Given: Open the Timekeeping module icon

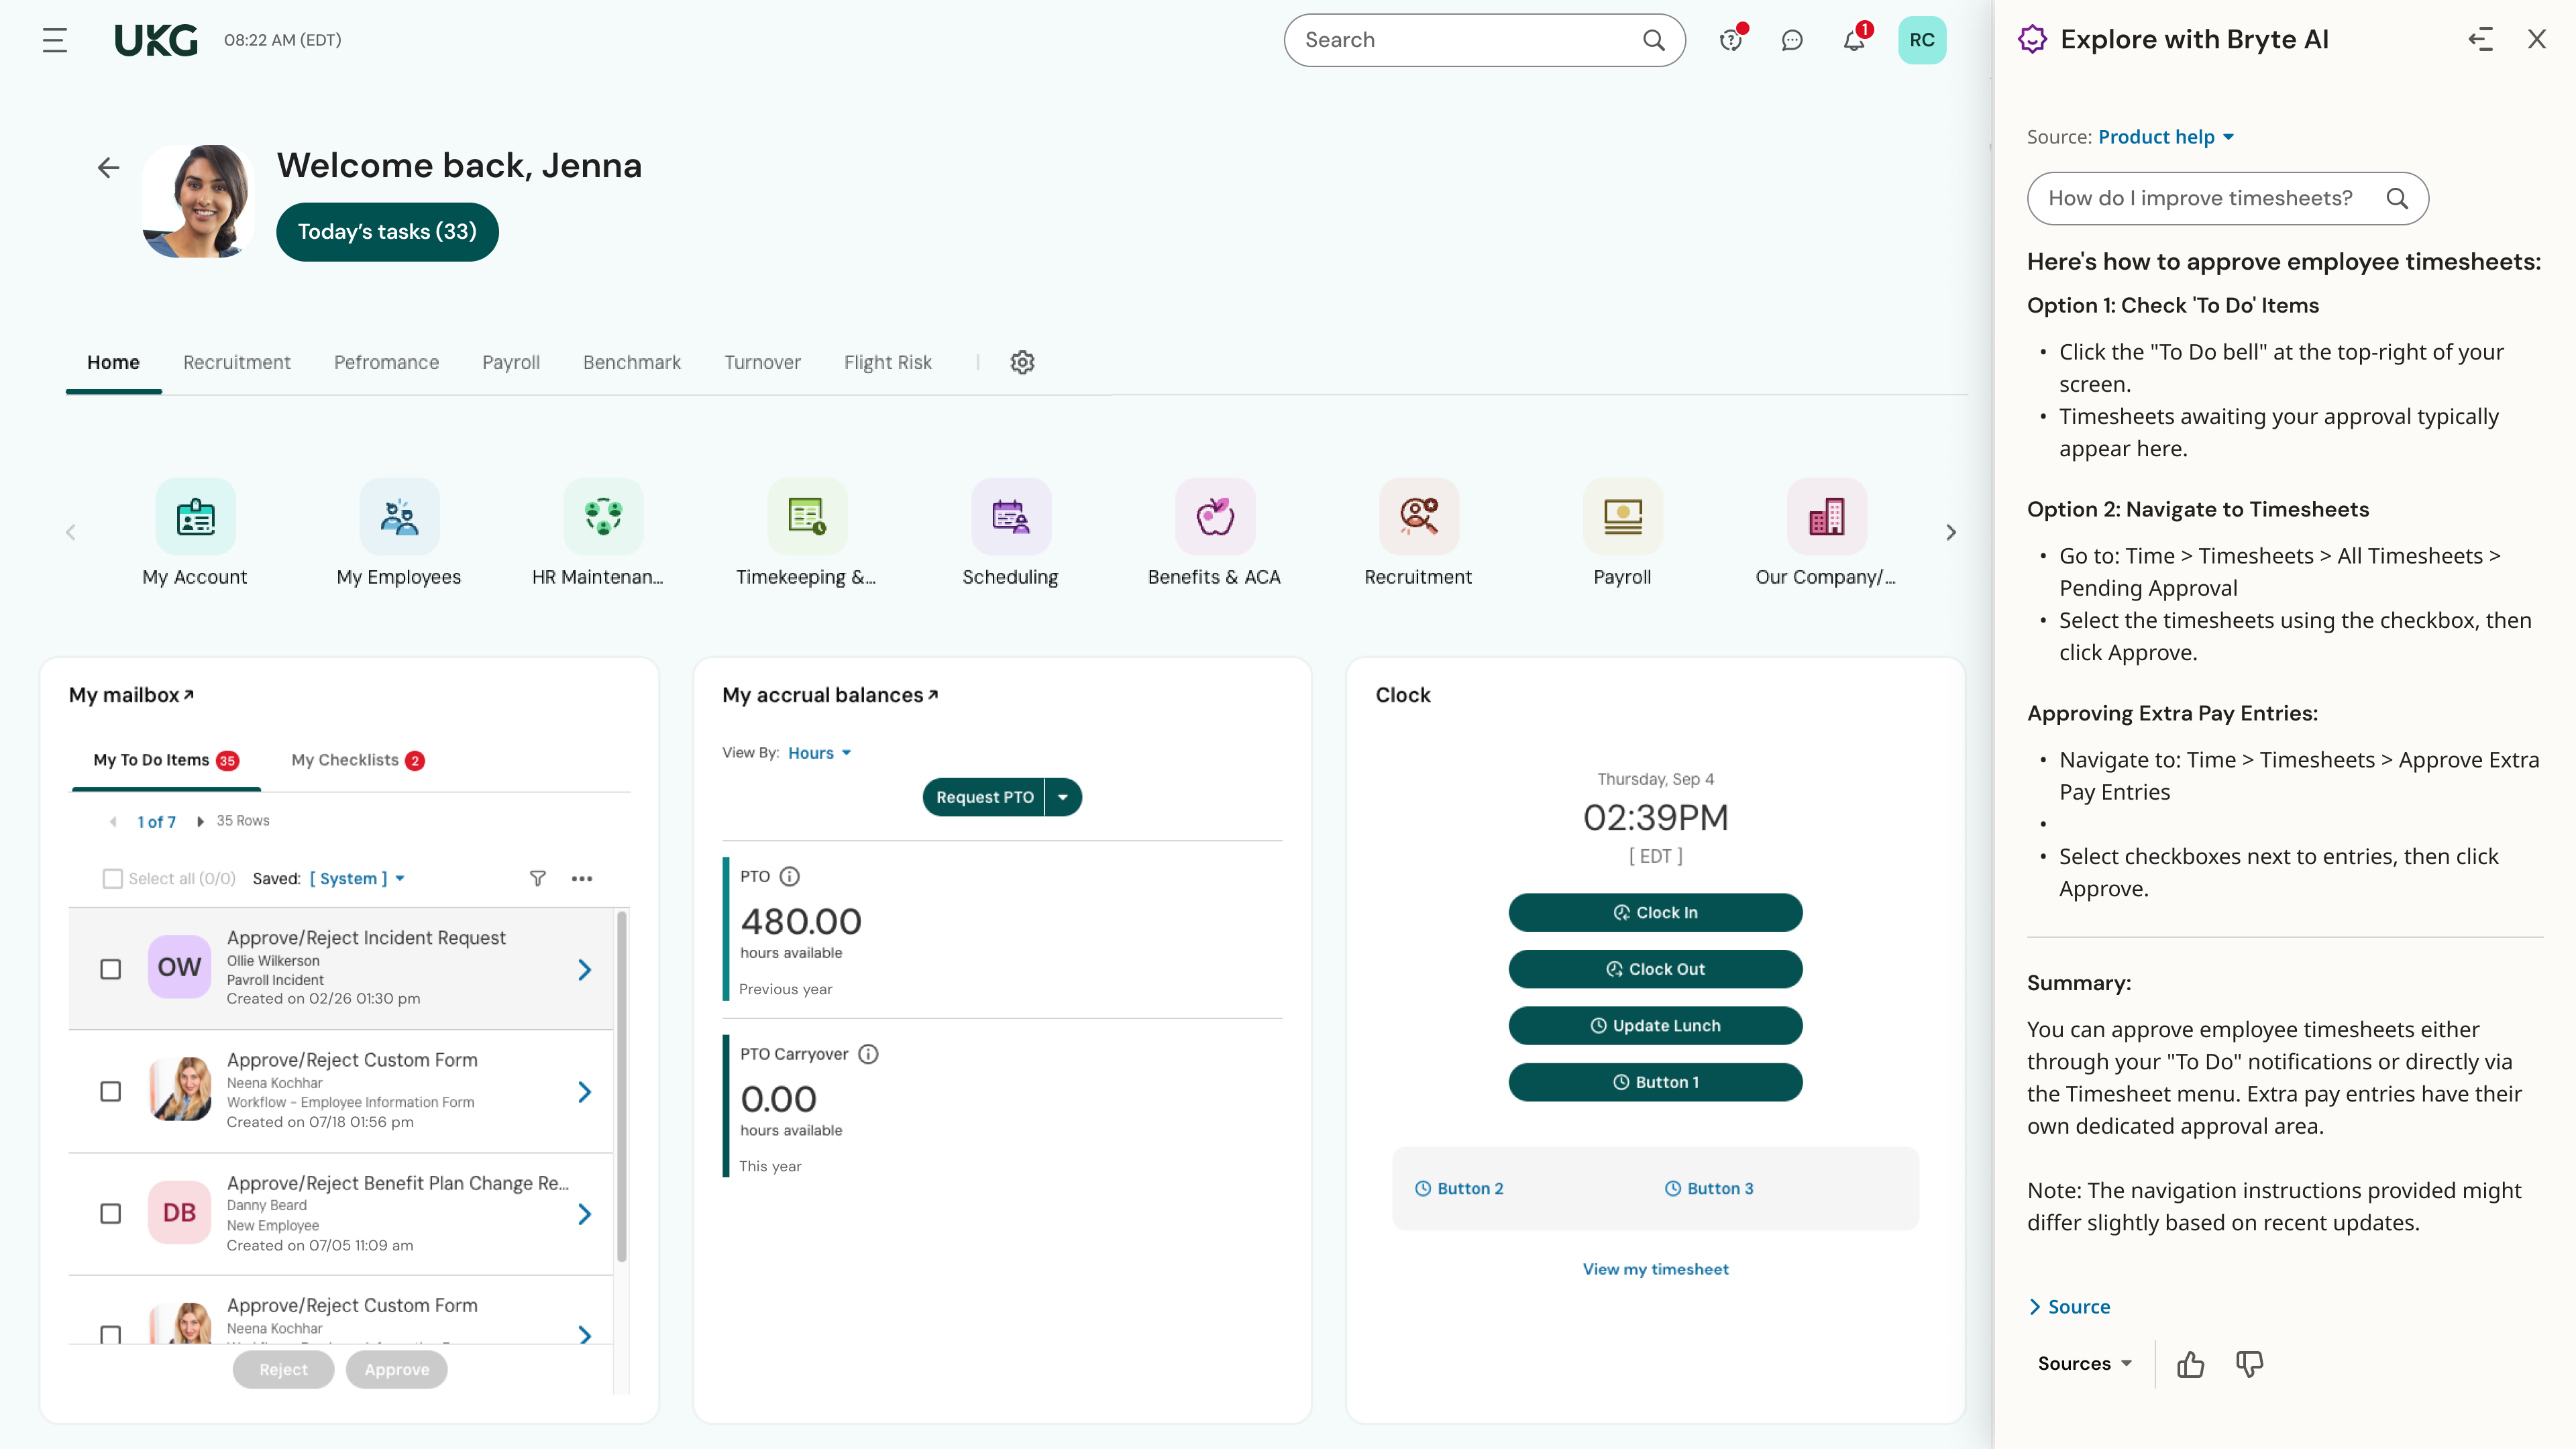Looking at the screenshot, I should [805, 517].
